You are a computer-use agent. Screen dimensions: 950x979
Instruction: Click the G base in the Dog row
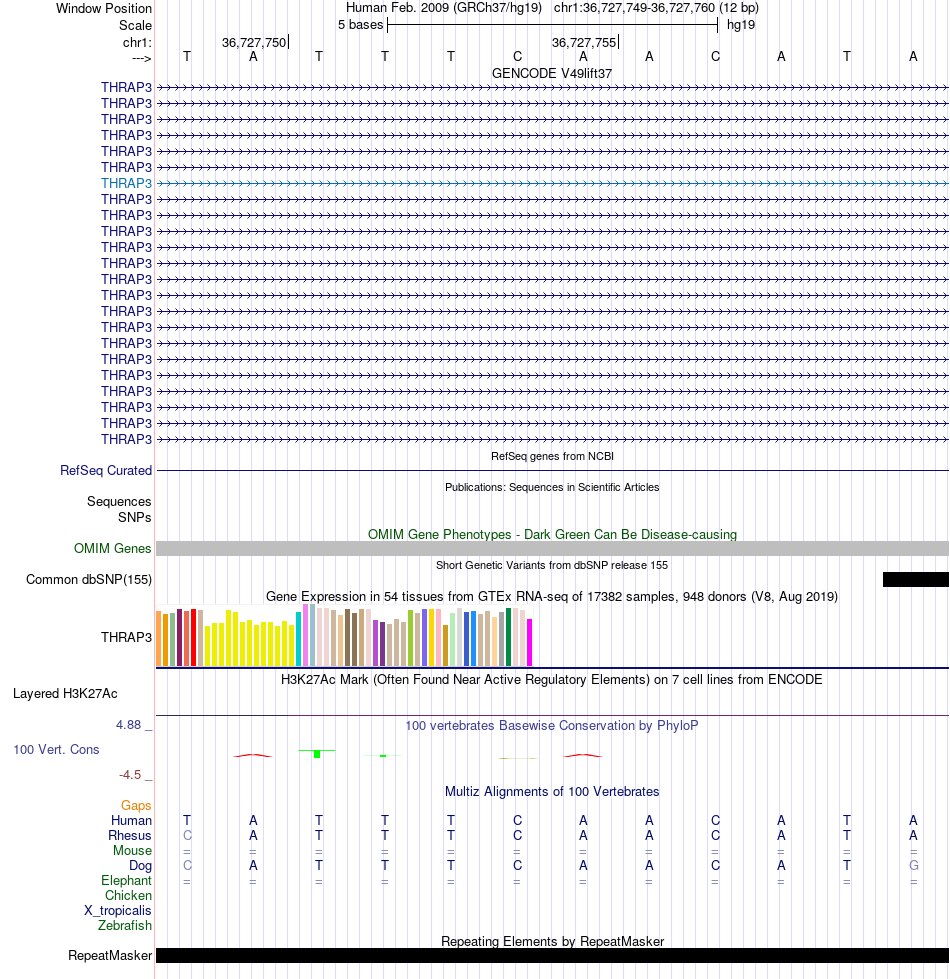913,865
